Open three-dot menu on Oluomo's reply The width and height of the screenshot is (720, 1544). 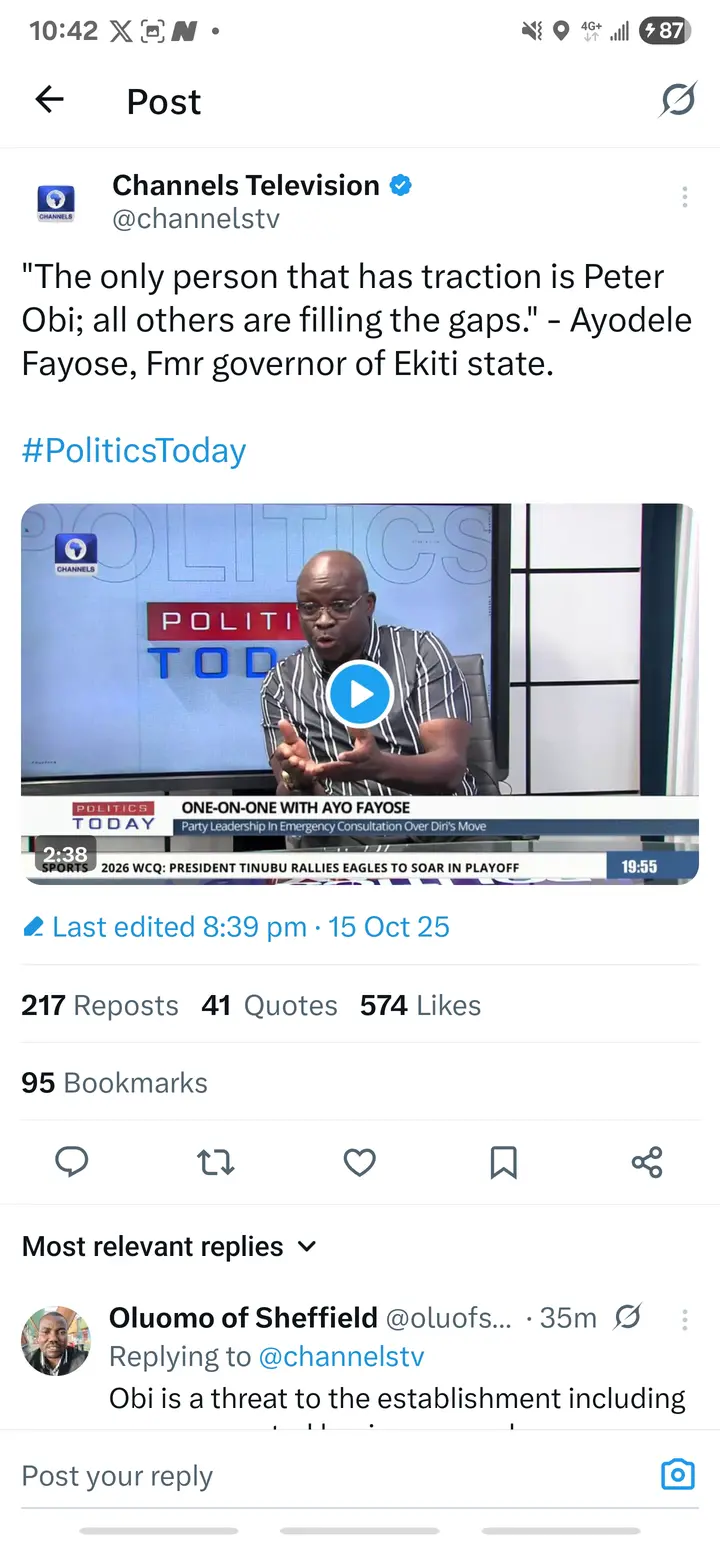tap(684, 1319)
